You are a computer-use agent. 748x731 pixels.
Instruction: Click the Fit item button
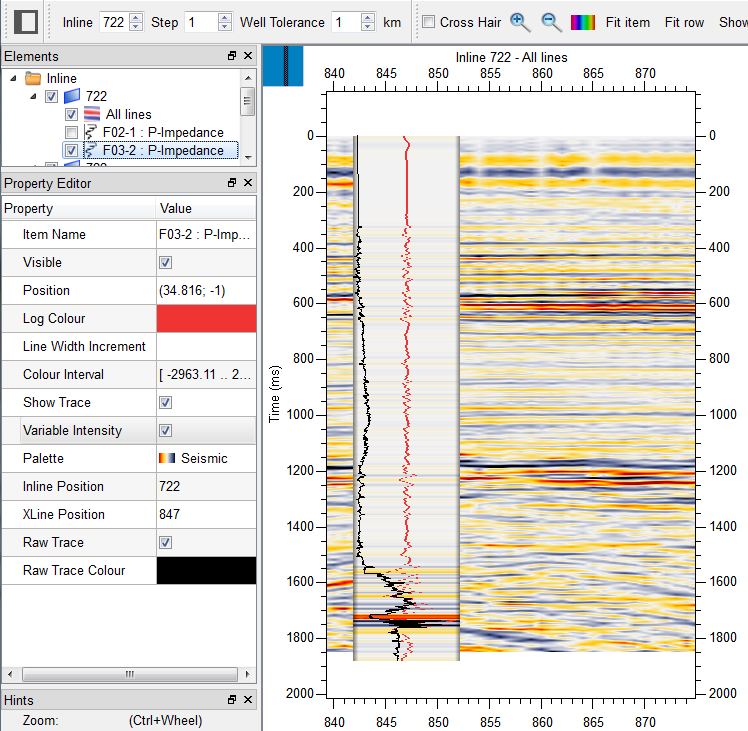[x=628, y=22]
